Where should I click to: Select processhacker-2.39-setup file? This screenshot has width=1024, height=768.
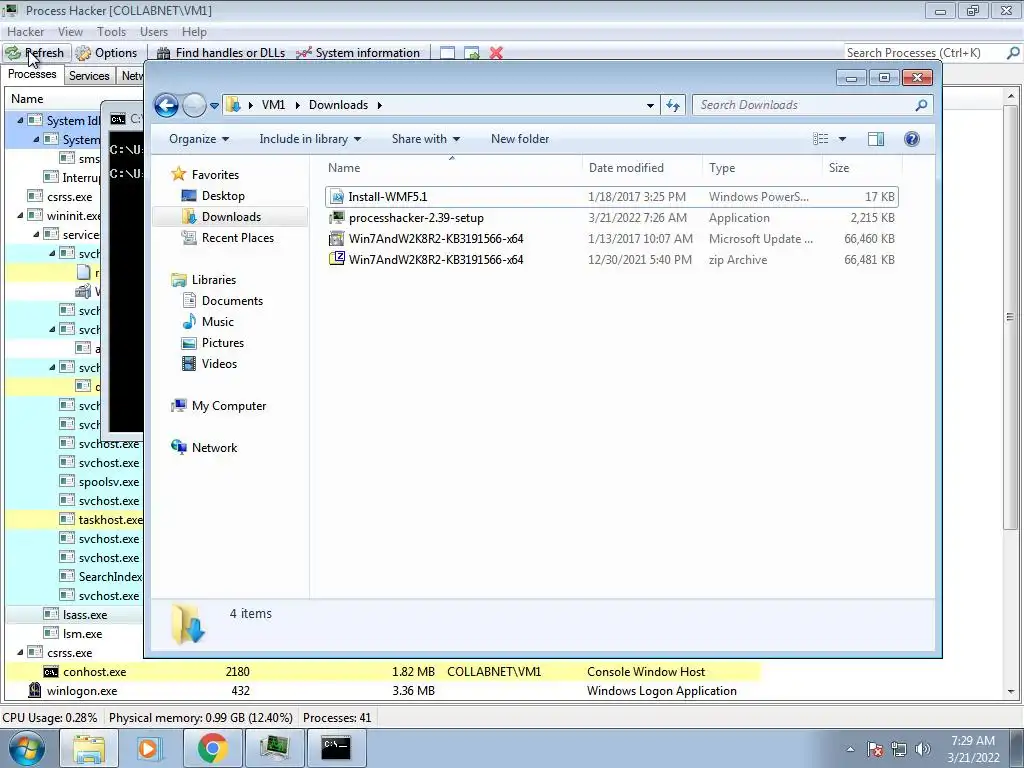click(612, 217)
